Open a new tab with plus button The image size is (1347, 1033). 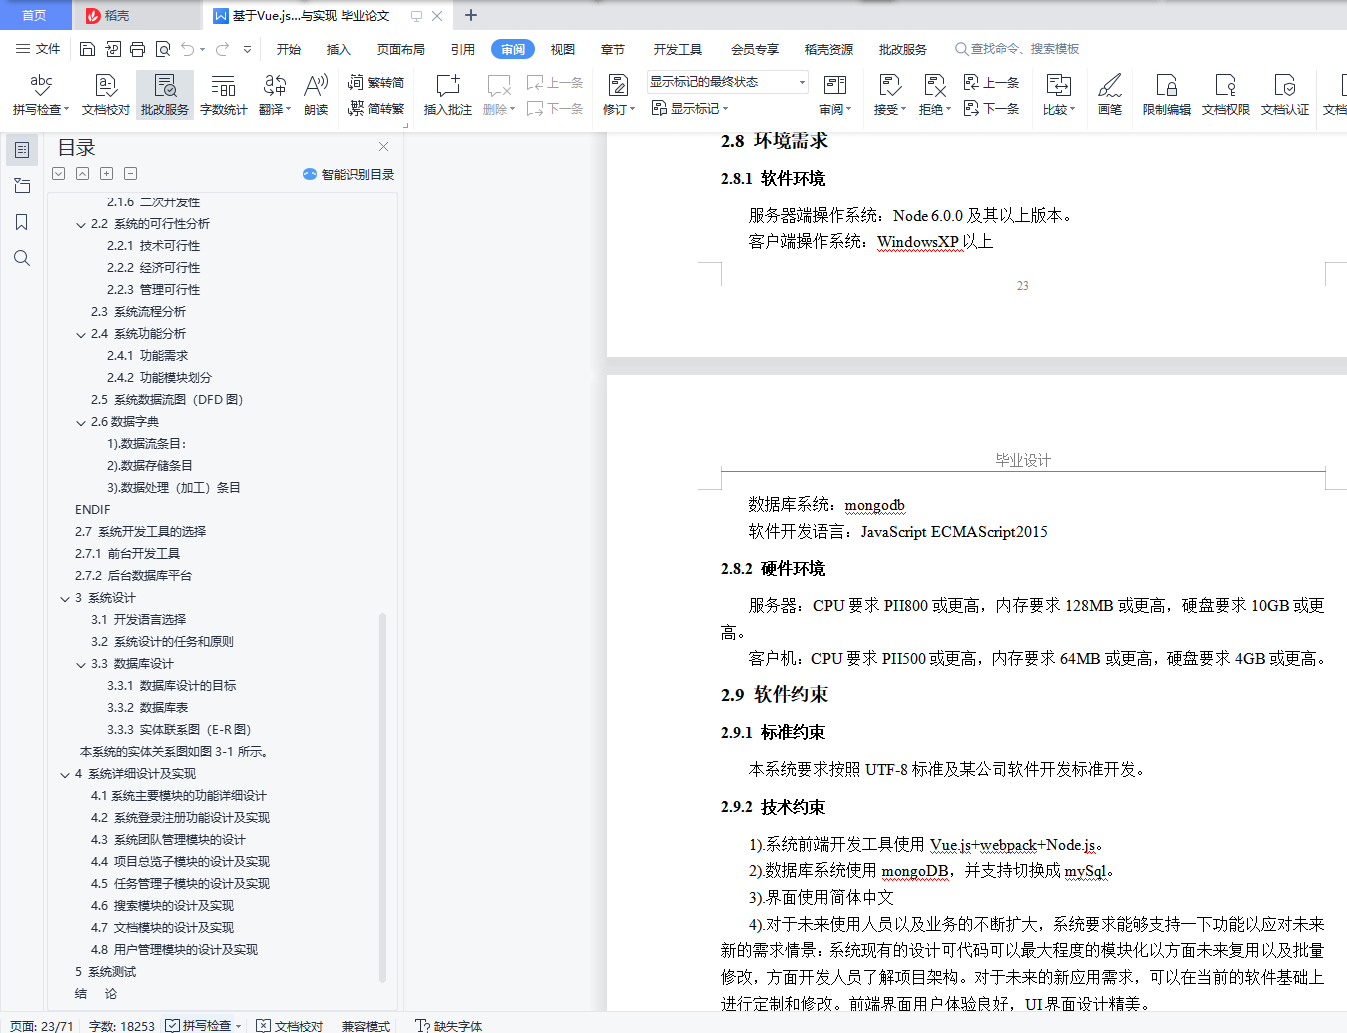pos(471,15)
